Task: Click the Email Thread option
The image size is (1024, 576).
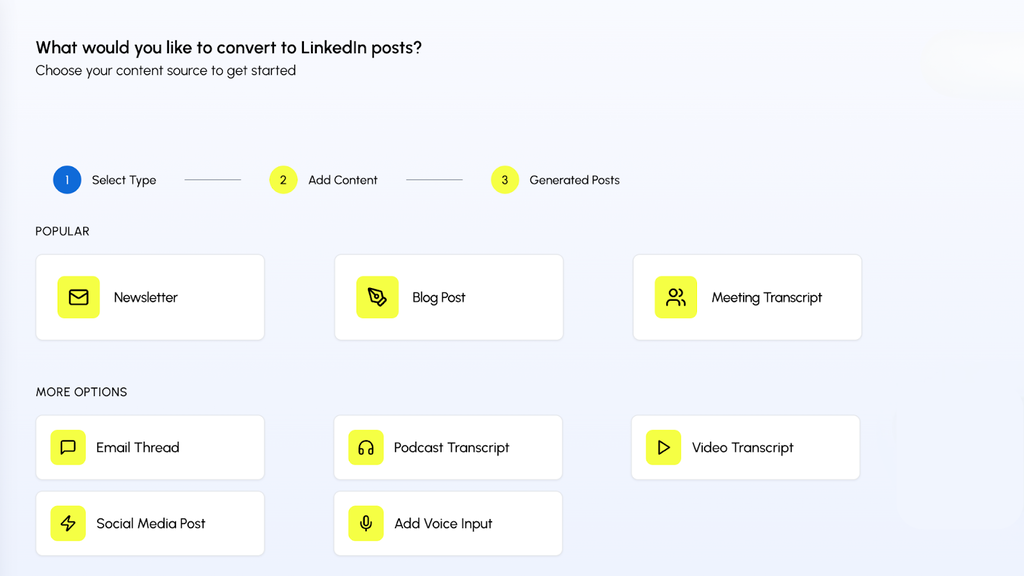Action: point(149,447)
